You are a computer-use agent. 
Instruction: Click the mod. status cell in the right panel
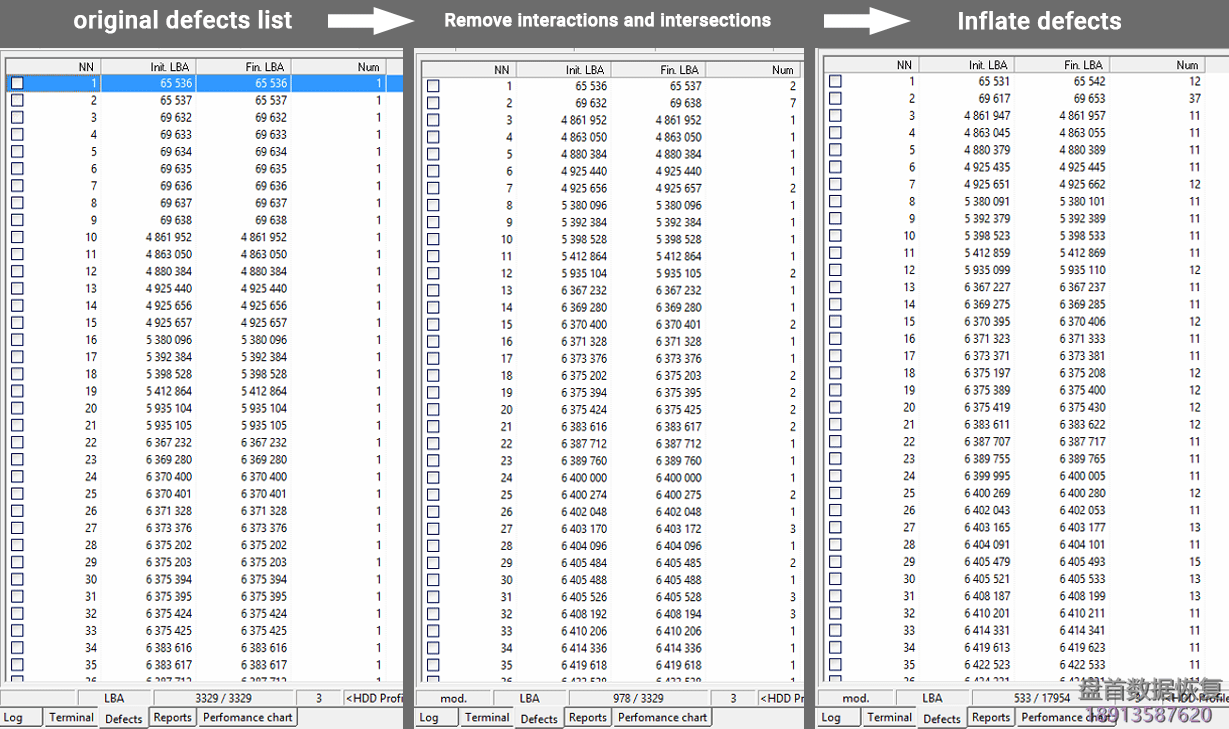(855, 698)
